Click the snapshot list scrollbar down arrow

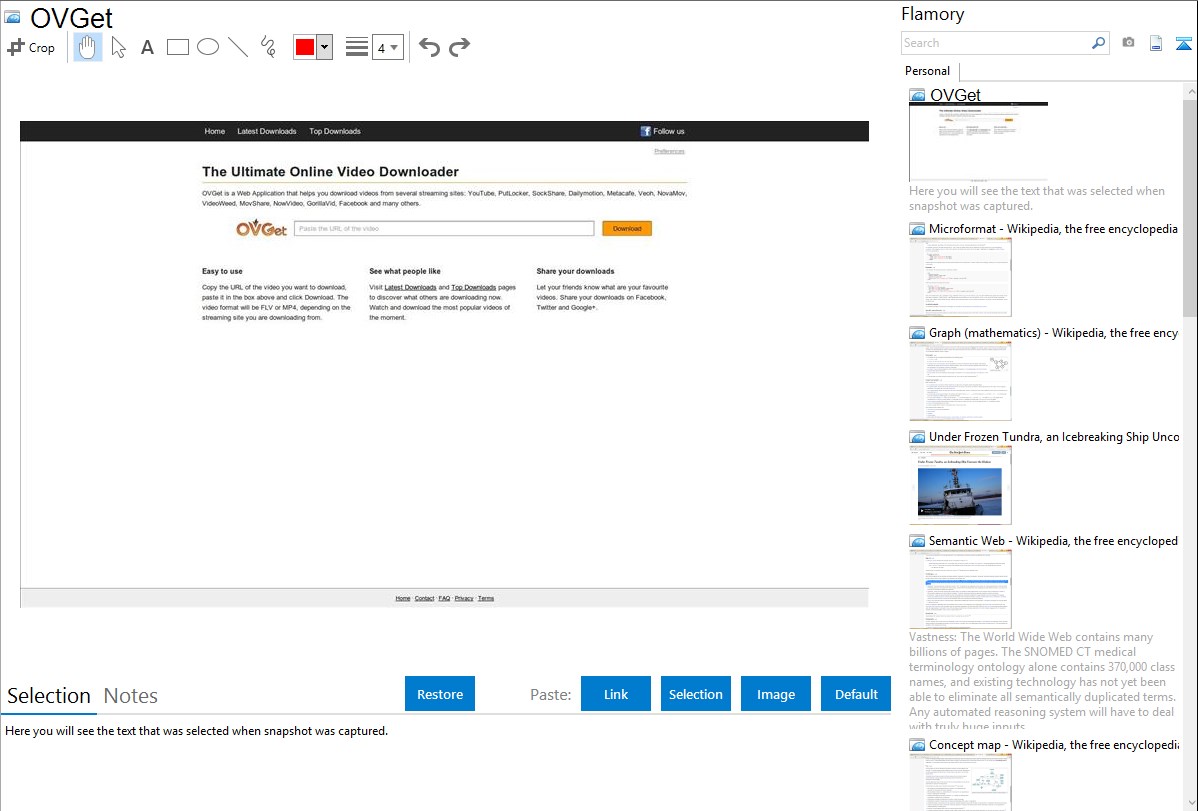[1190, 803]
